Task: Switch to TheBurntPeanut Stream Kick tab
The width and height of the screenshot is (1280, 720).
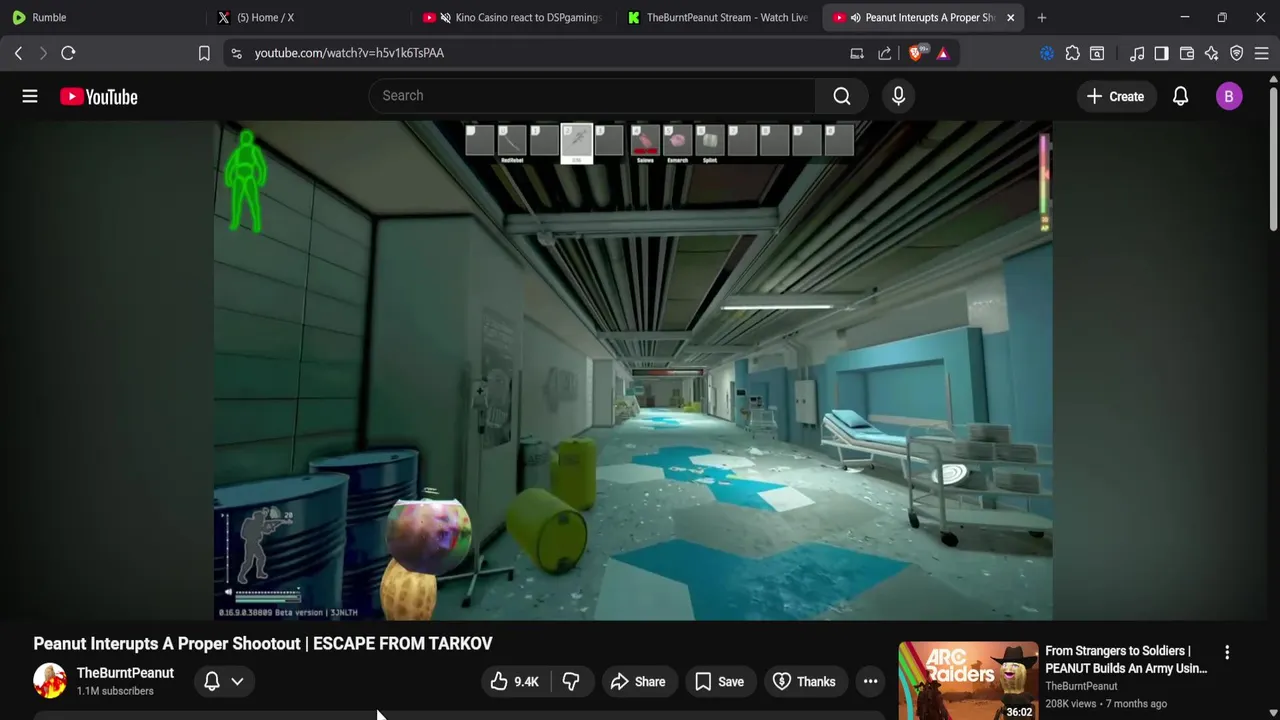Action: pos(718,17)
